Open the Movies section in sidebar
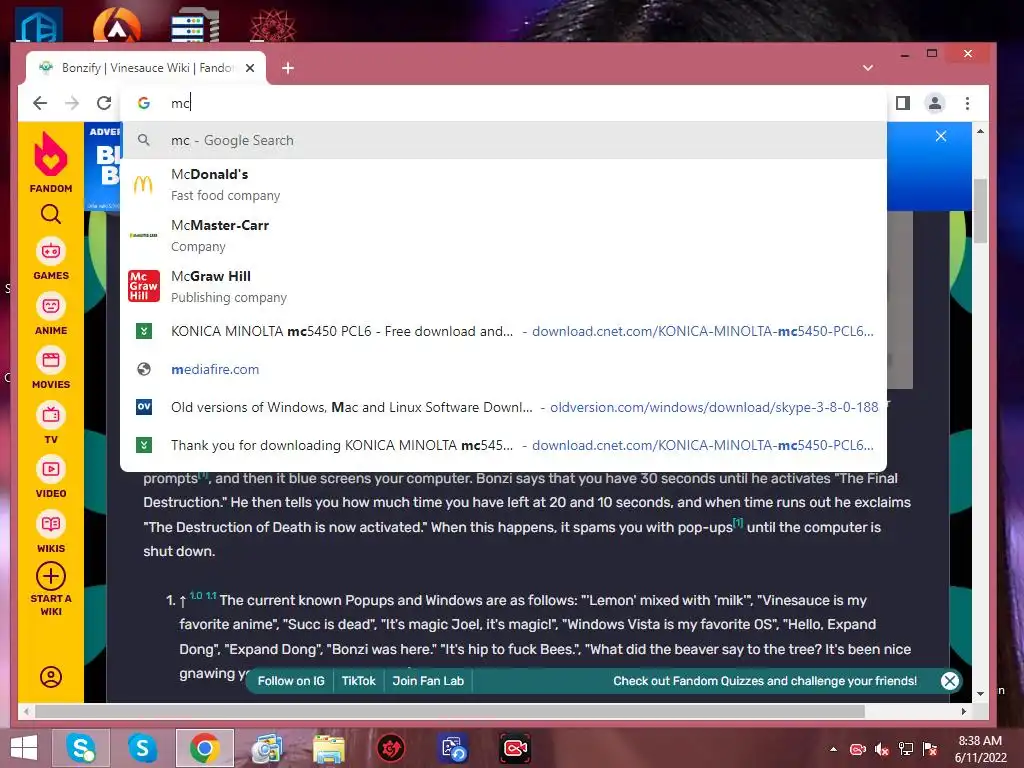 (50, 368)
